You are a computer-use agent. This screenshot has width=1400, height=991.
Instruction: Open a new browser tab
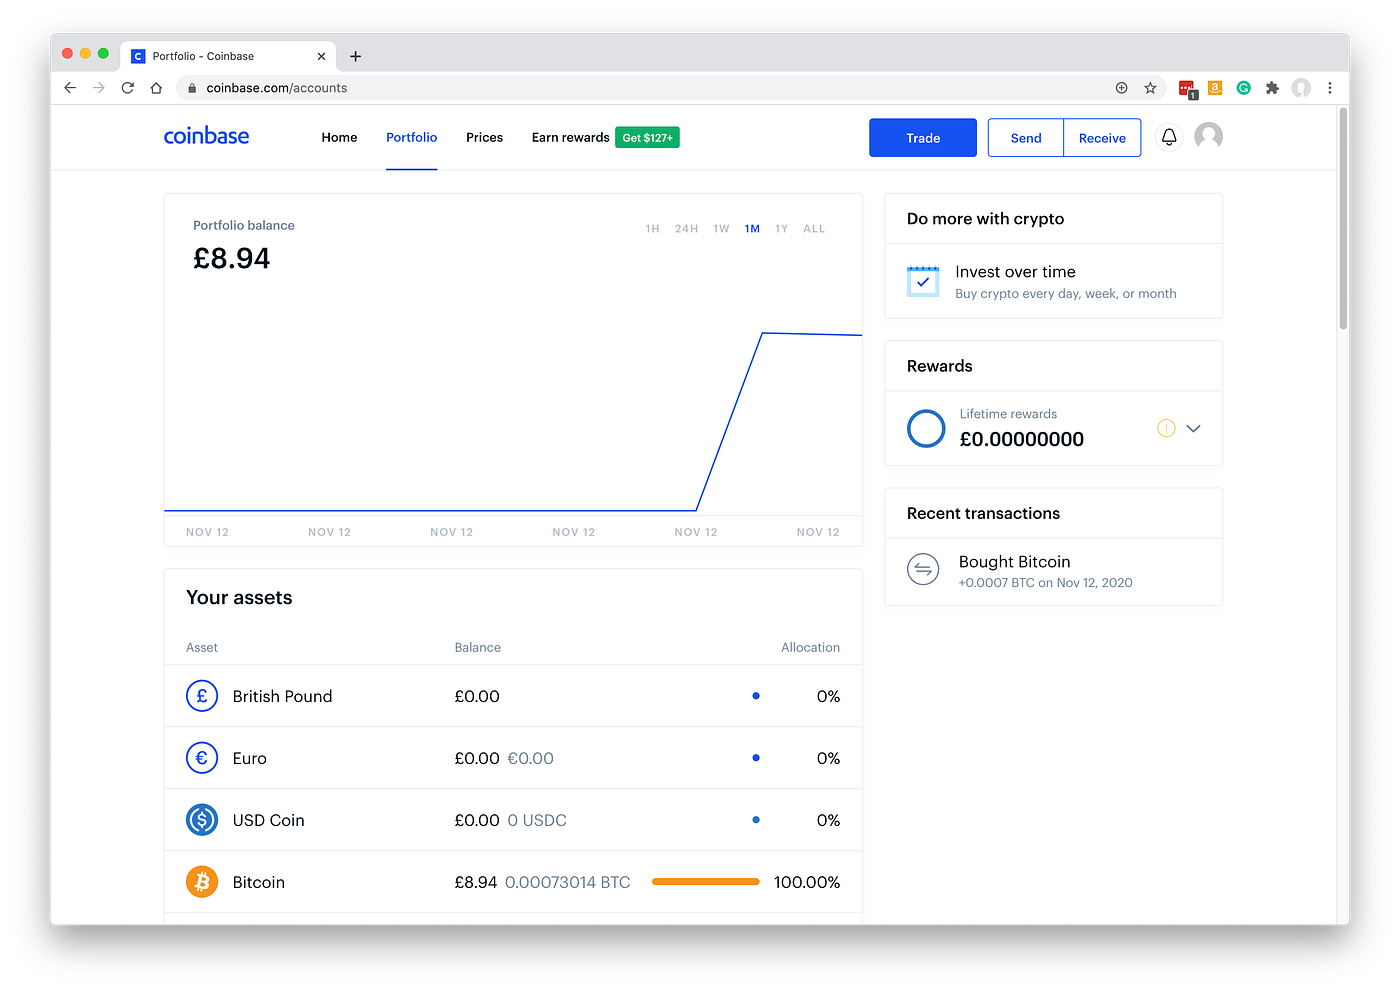(355, 56)
